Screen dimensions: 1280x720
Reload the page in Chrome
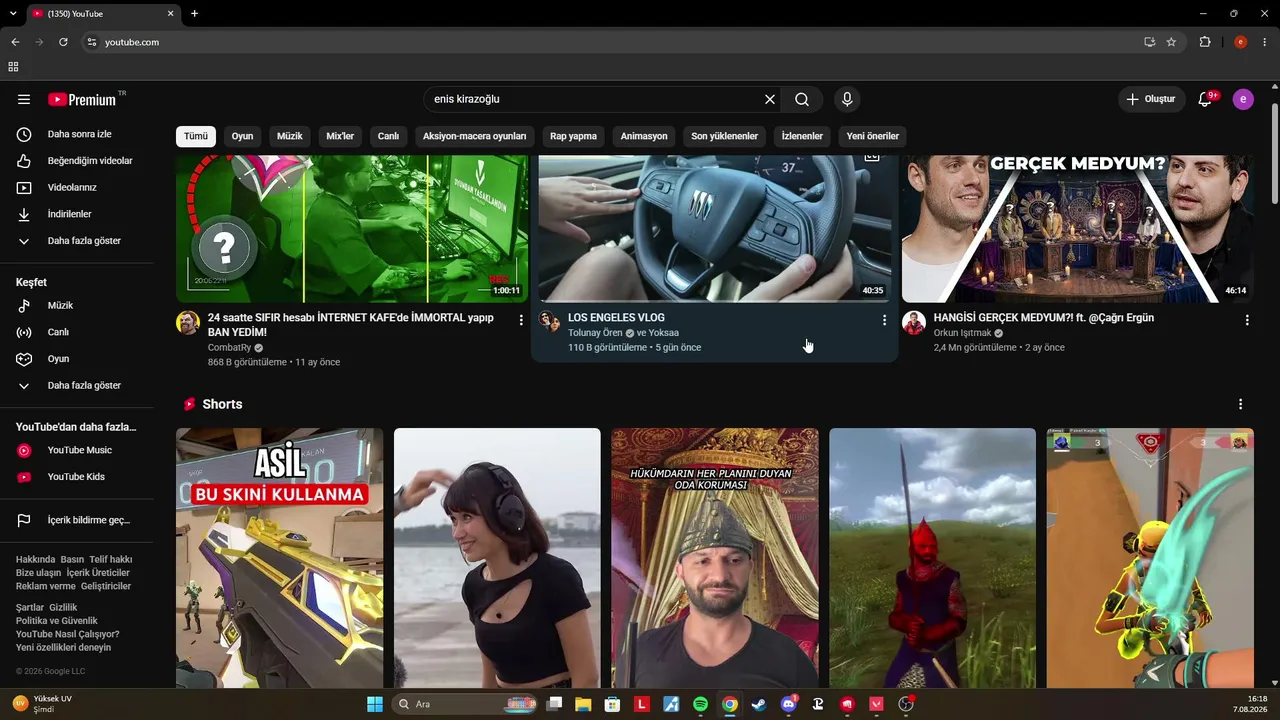tap(63, 42)
